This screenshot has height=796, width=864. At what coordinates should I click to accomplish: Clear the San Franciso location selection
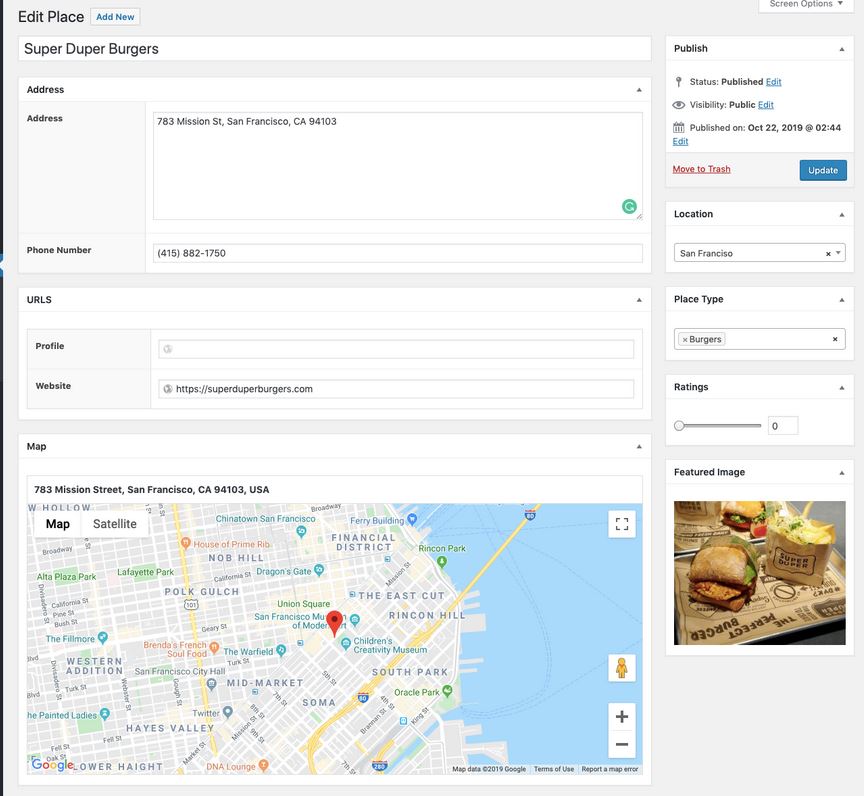[828, 254]
